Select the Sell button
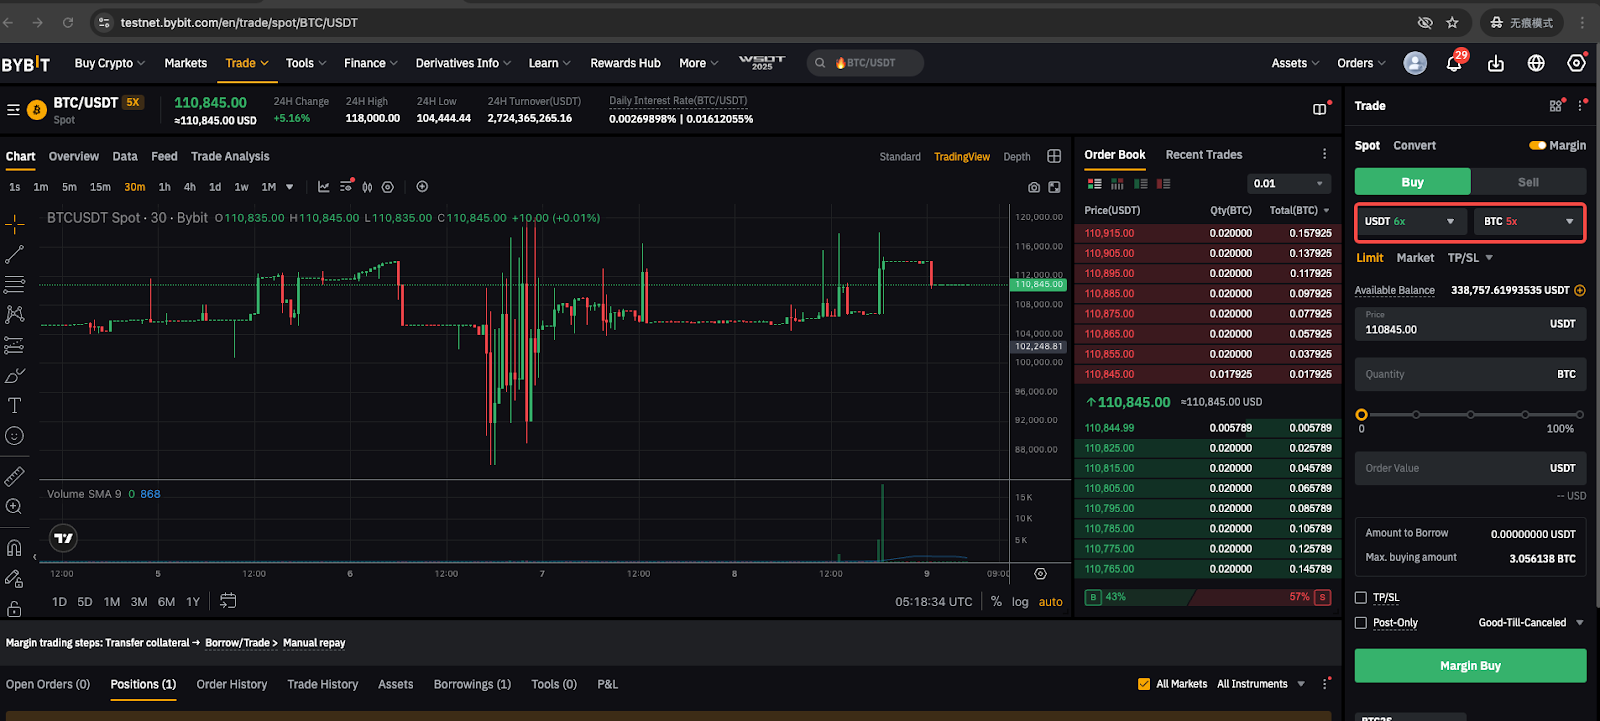Screen dimensions: 1600x721 click(x=1528, y=182)
